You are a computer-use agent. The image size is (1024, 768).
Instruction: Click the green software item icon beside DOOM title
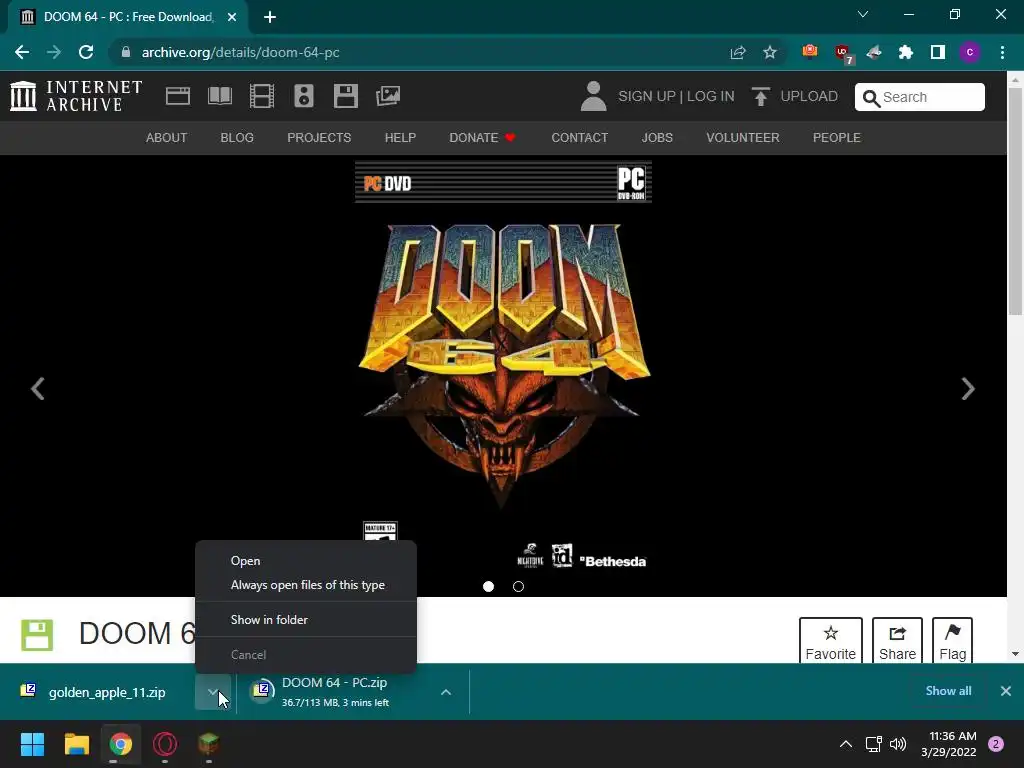[x=37, y=635]
